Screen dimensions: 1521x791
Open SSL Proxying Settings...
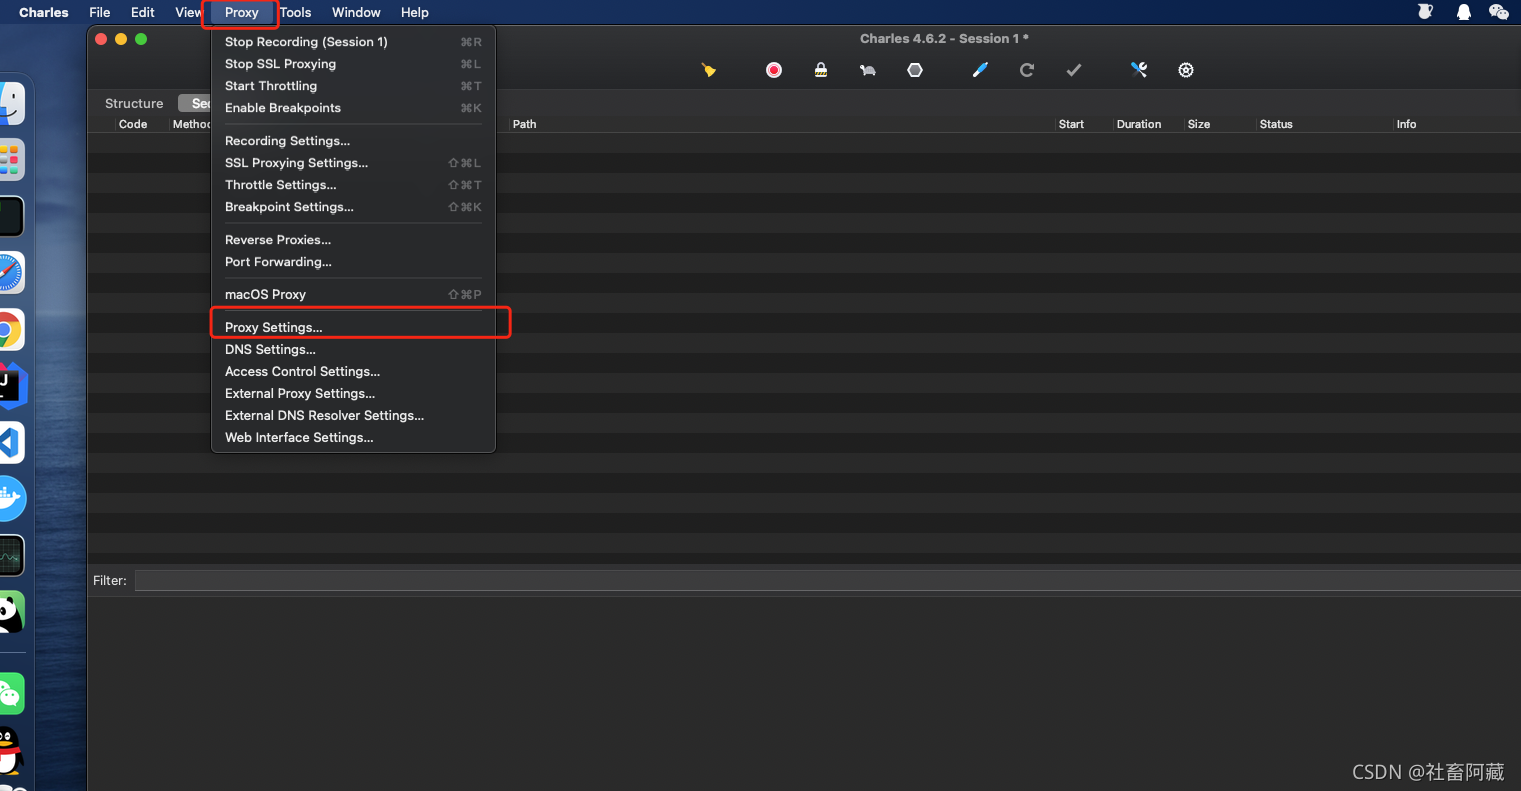pyautogui.click(x=354, y=163)
